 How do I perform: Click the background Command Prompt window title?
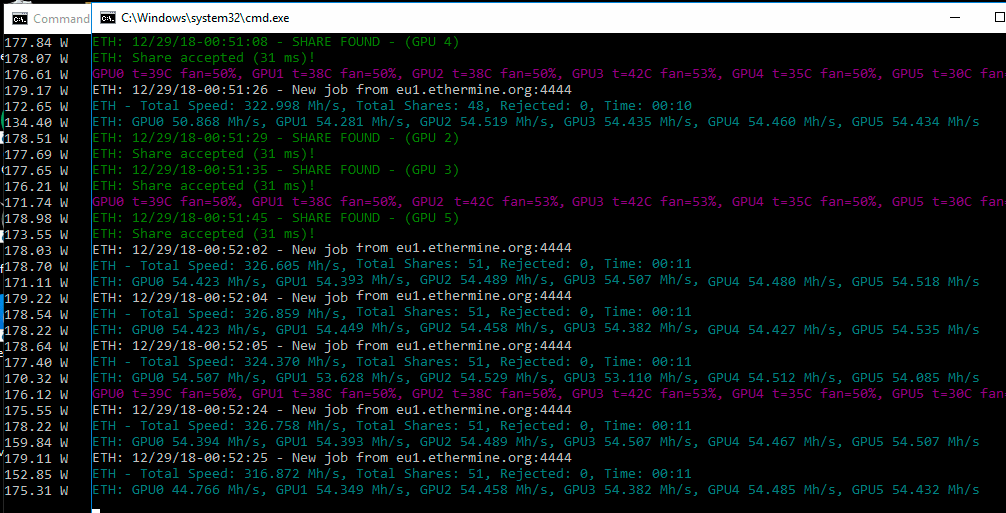(61, 19)
